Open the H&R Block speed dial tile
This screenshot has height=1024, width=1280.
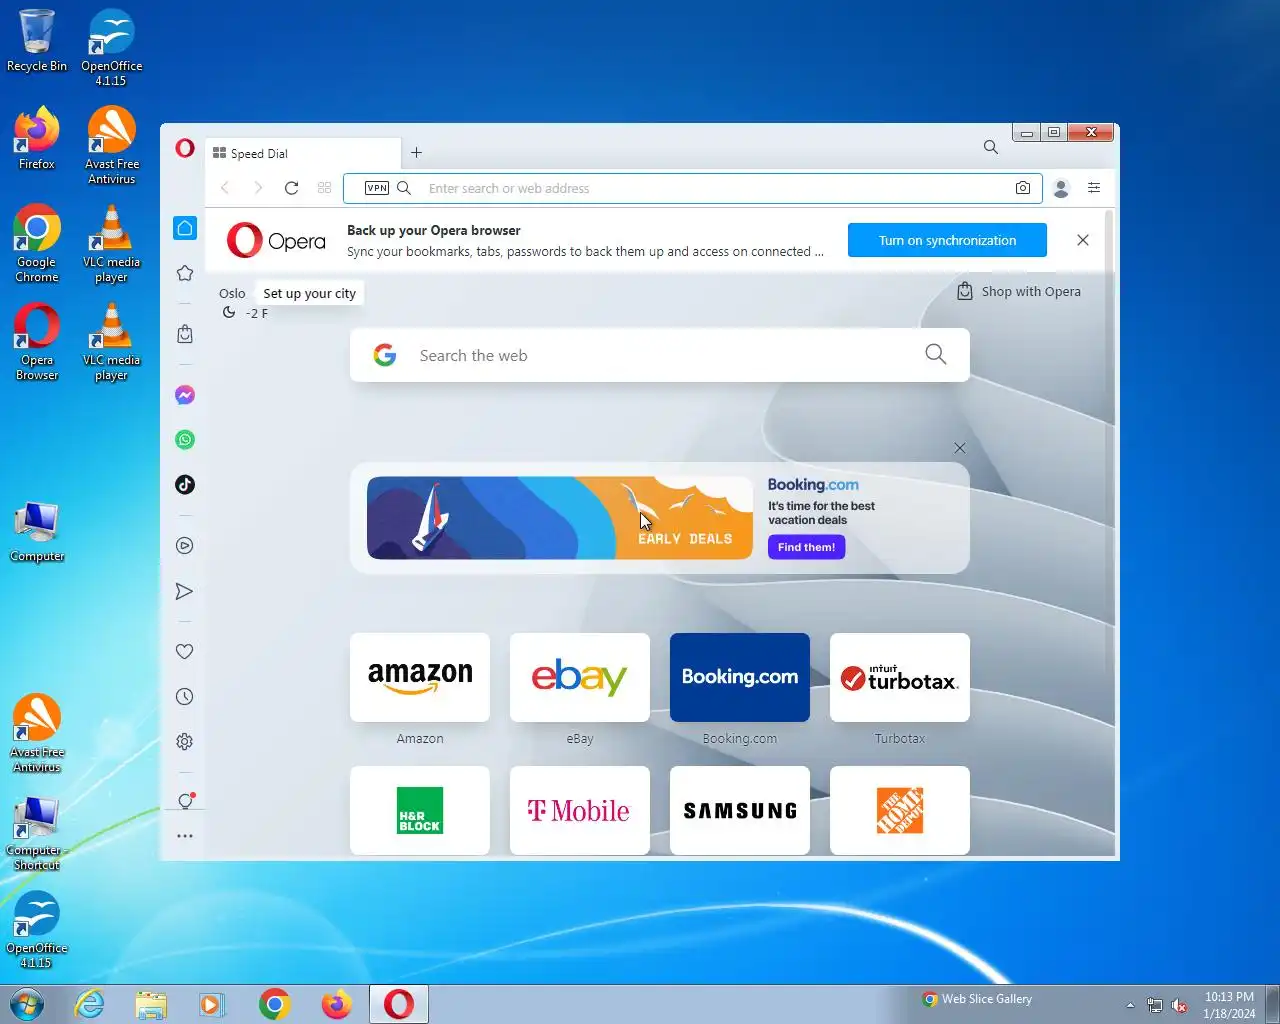[x=420, y=810]
